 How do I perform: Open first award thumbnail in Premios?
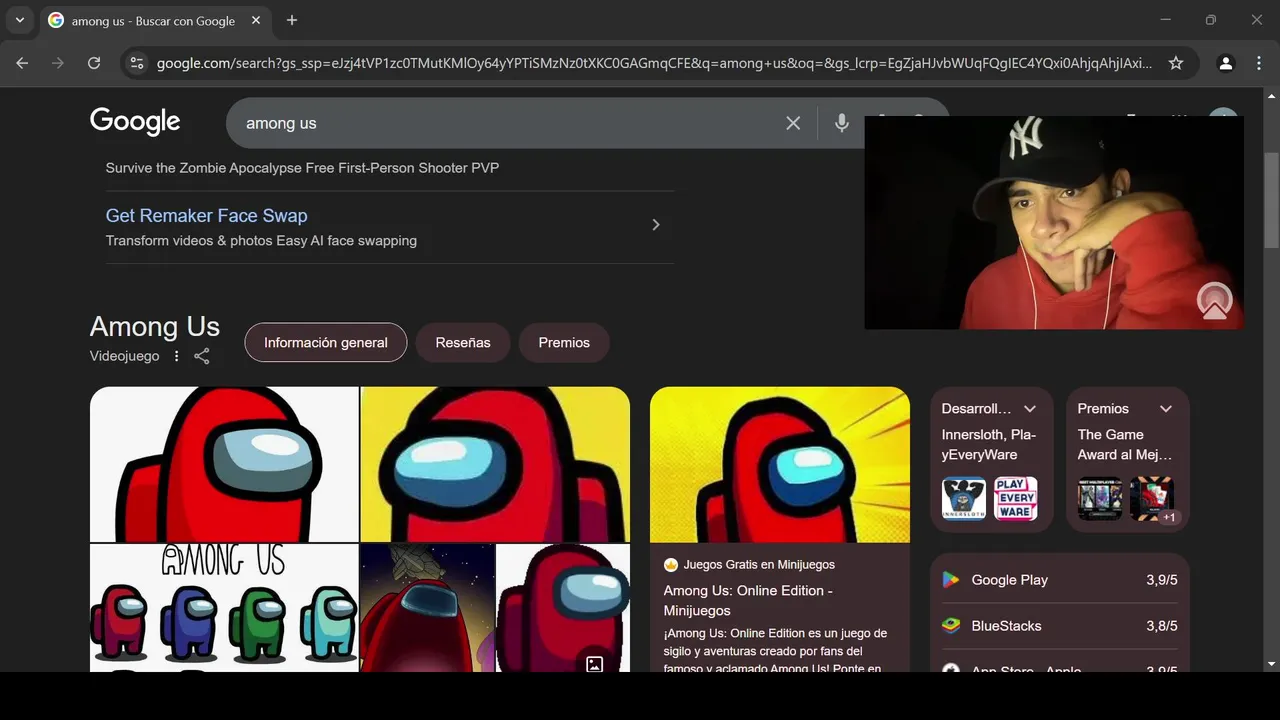click(1100, 498)
